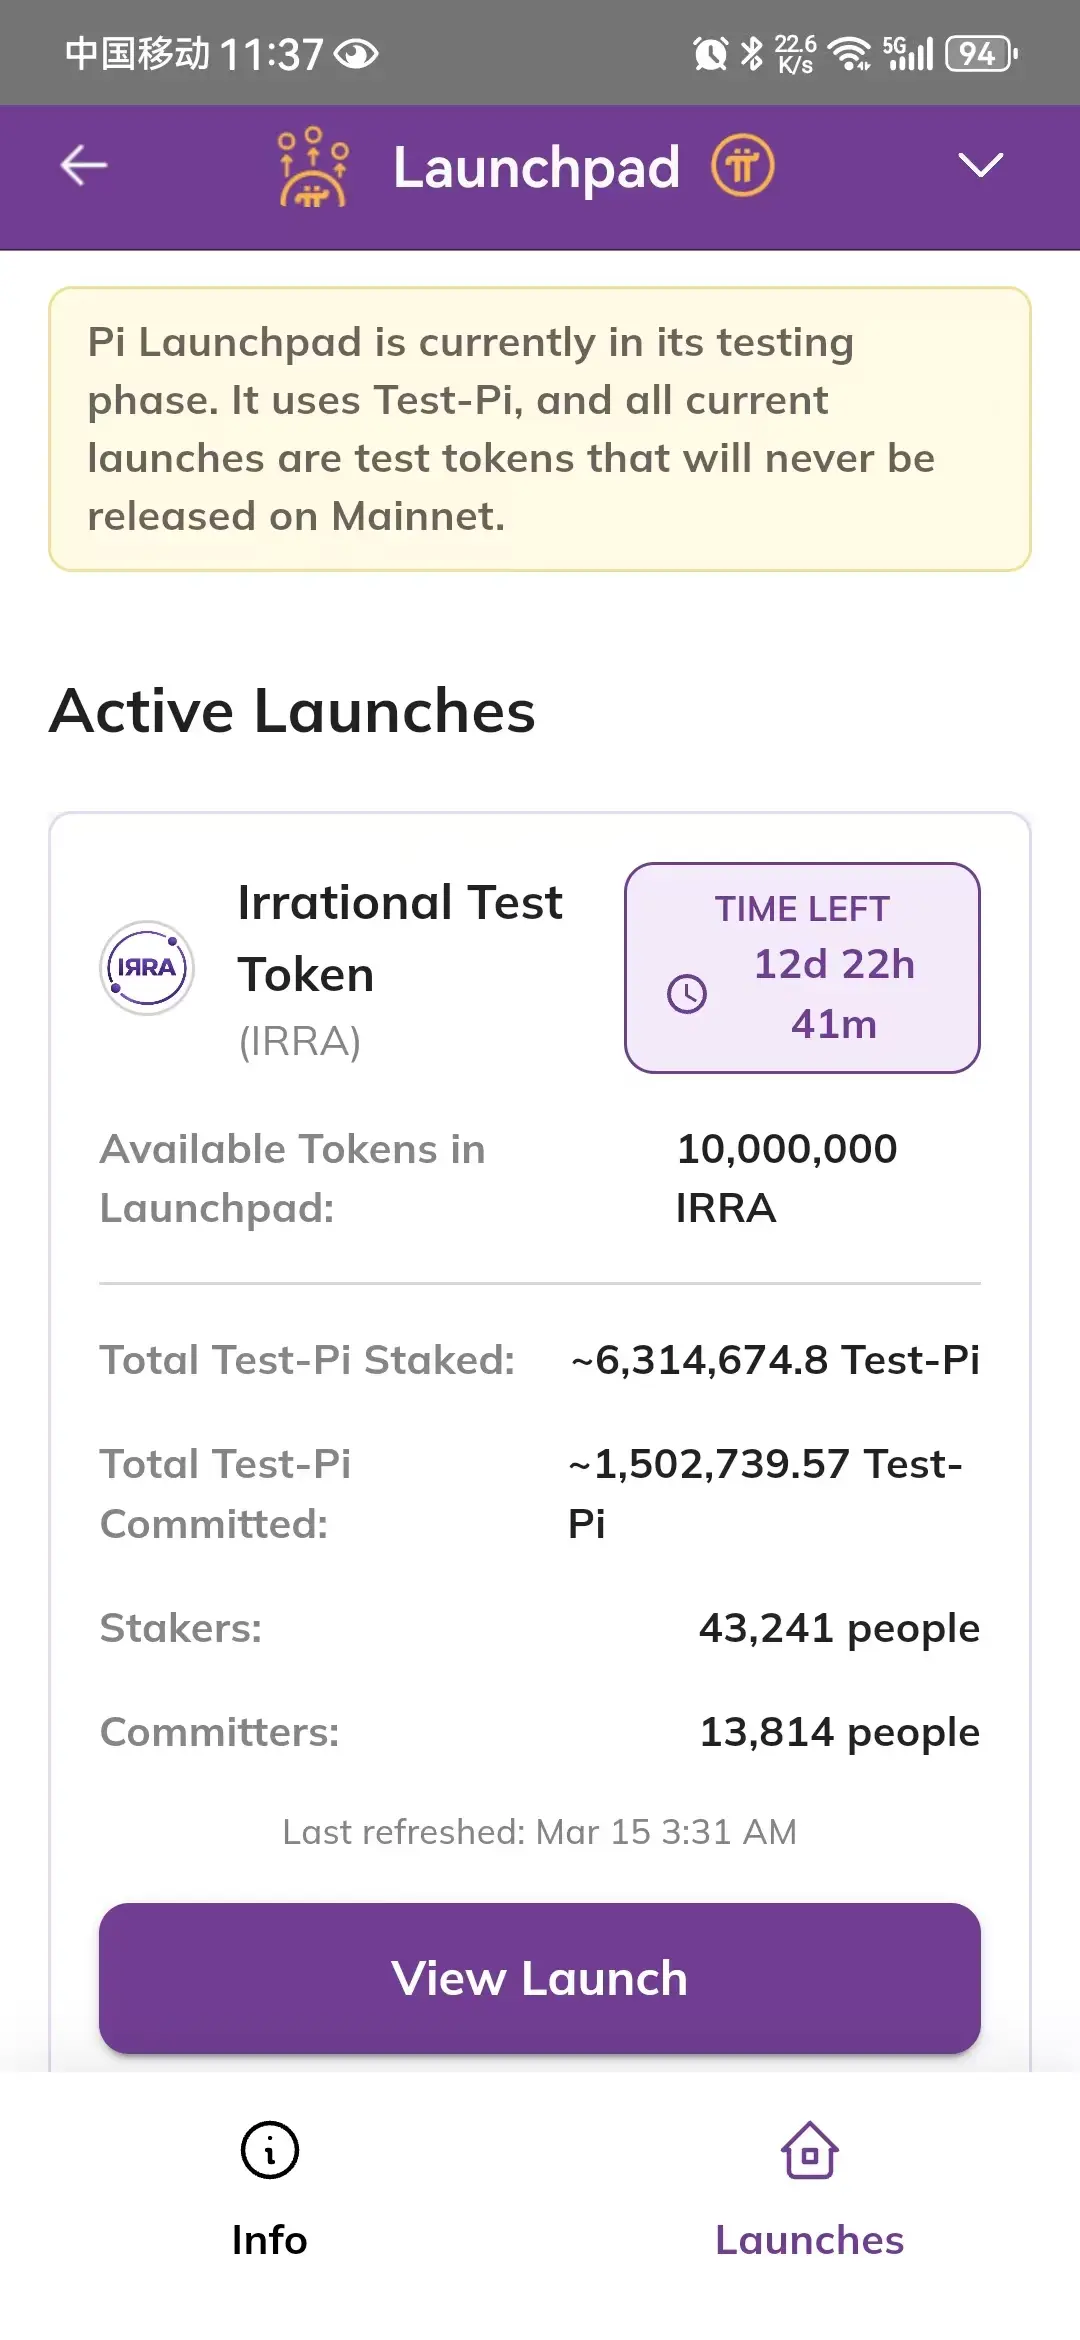
Task: Tap the orange Pi coin icon
Action: (742, 166)
